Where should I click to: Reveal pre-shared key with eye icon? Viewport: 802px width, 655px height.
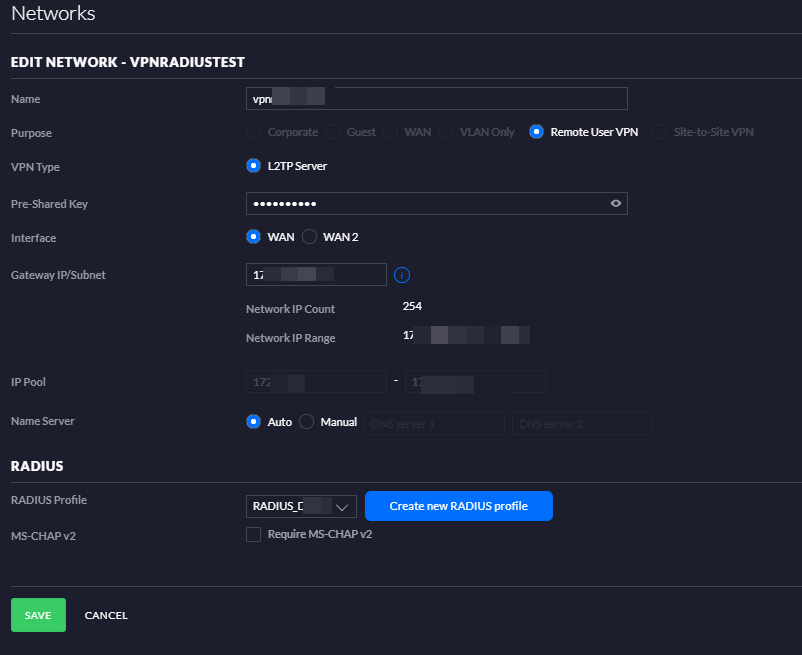[x=616, y=204]
